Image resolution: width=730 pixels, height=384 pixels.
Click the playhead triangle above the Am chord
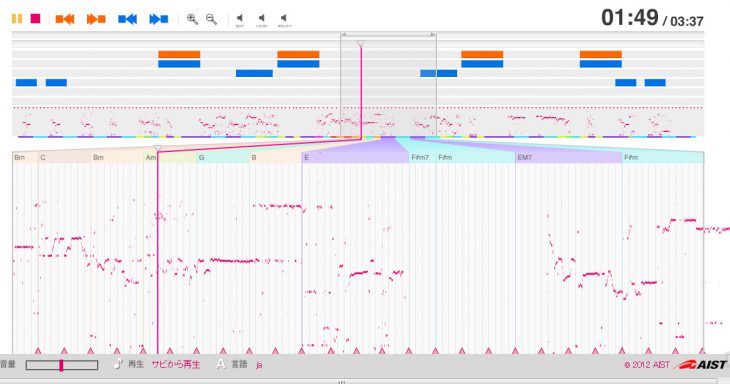158,148
